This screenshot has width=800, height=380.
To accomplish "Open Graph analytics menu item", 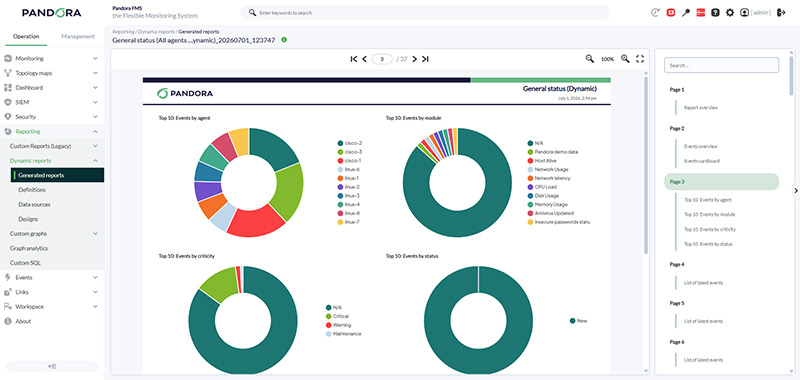I will point(29,248).
